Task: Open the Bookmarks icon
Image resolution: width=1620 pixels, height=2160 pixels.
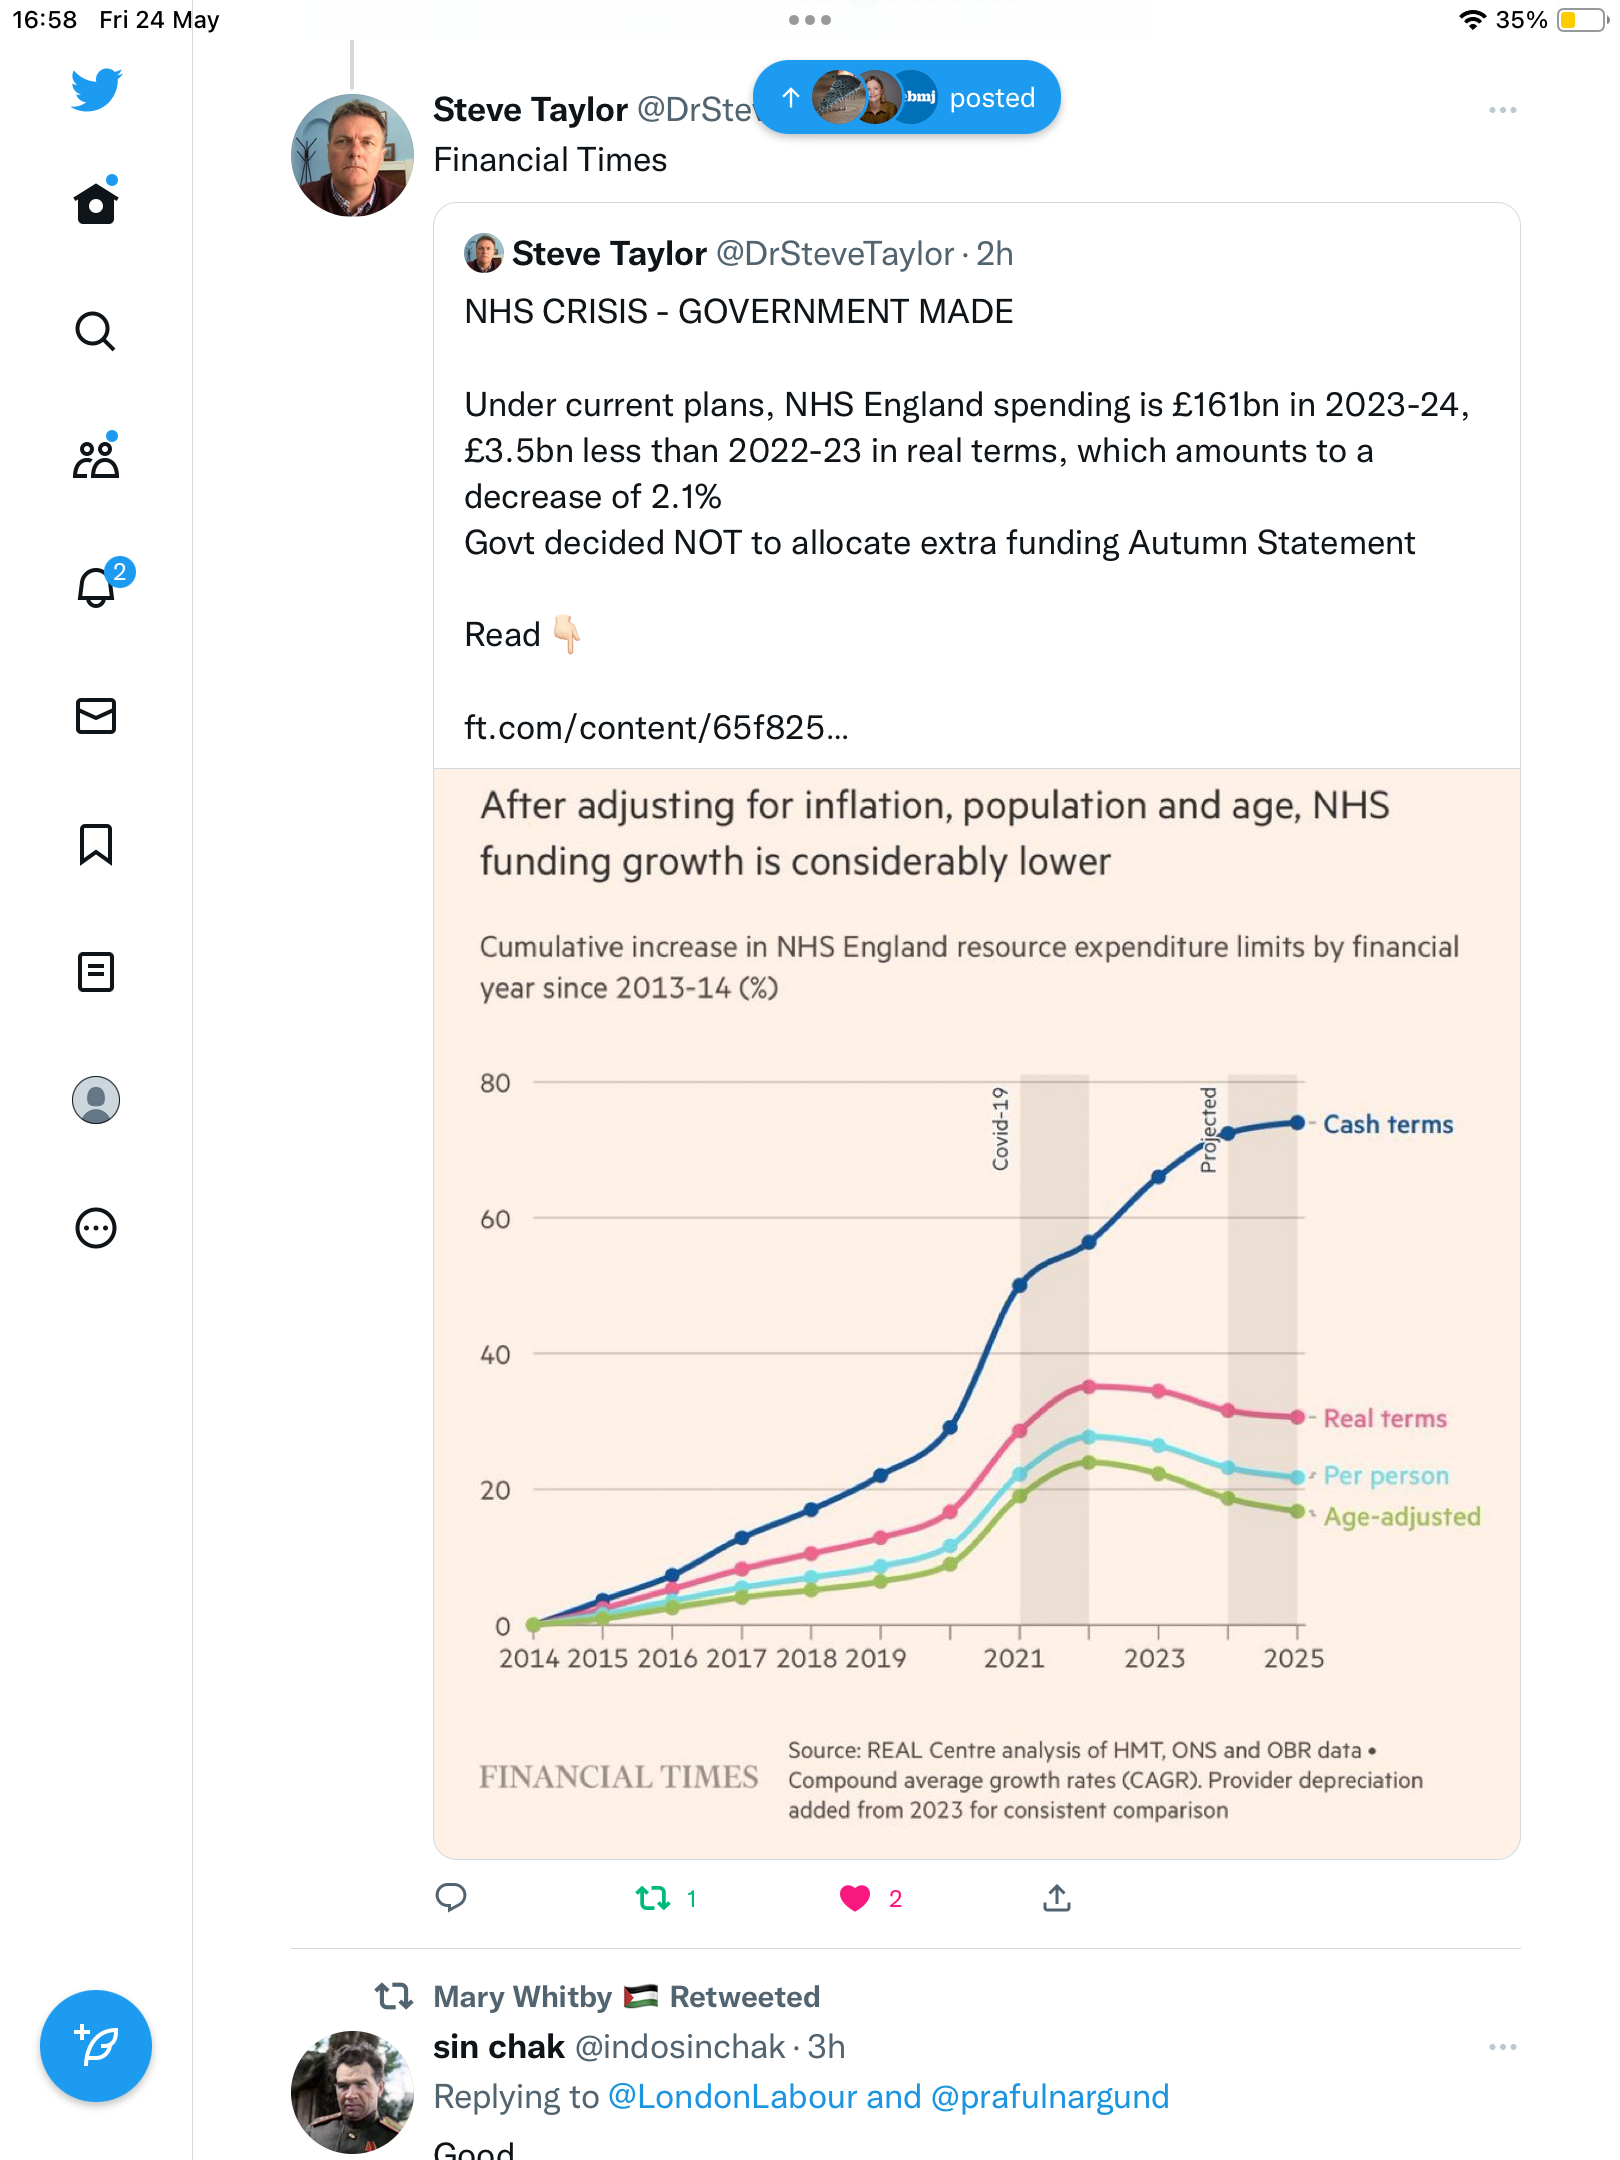Action: point(96,844)
